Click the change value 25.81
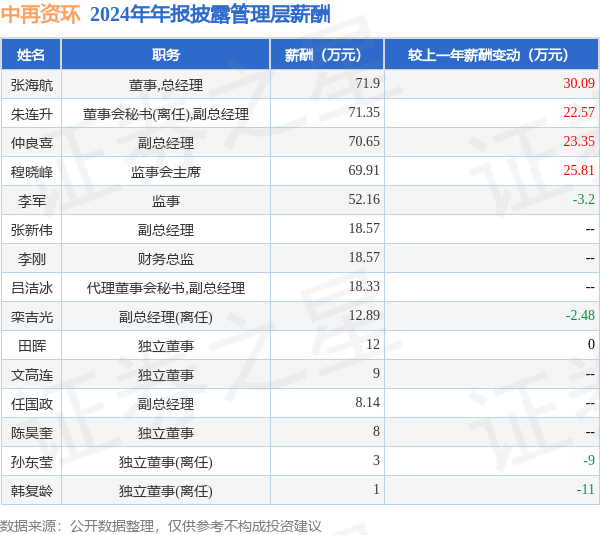The image size is (600, 535). pyautogui.click(x=579, y=170)
